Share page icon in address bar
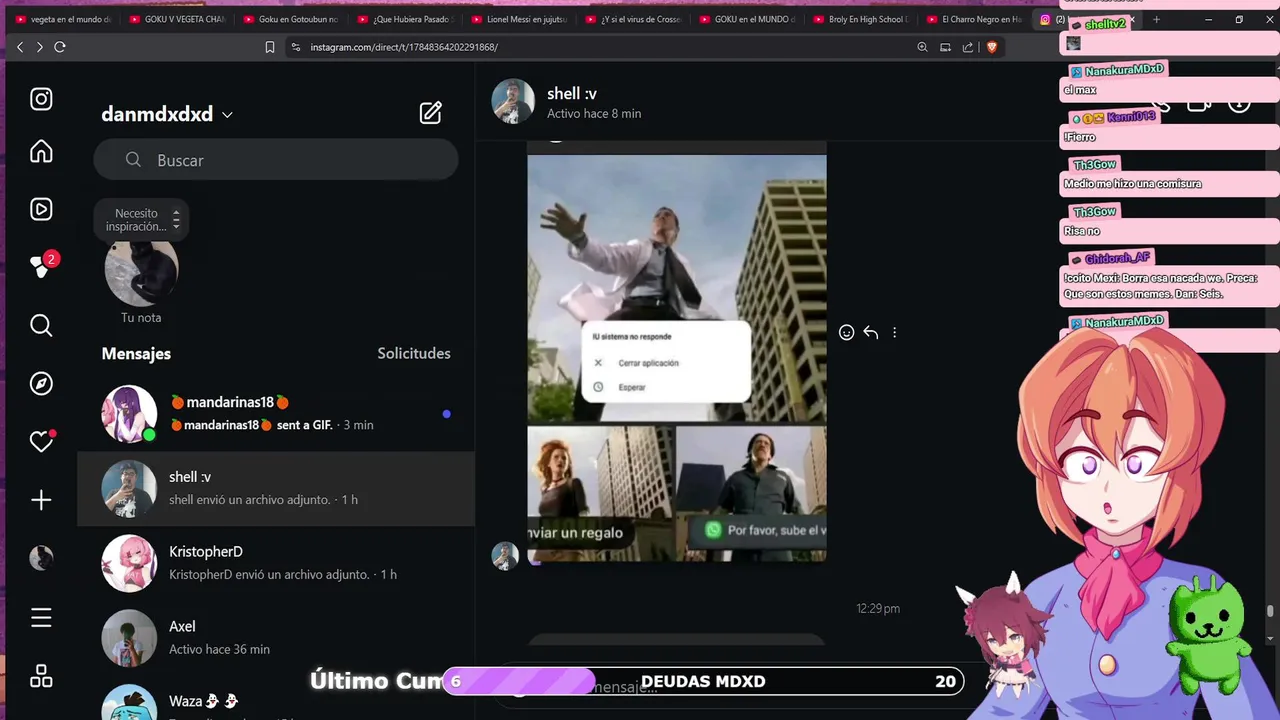 pyautogui.click(x=968, y=47)
